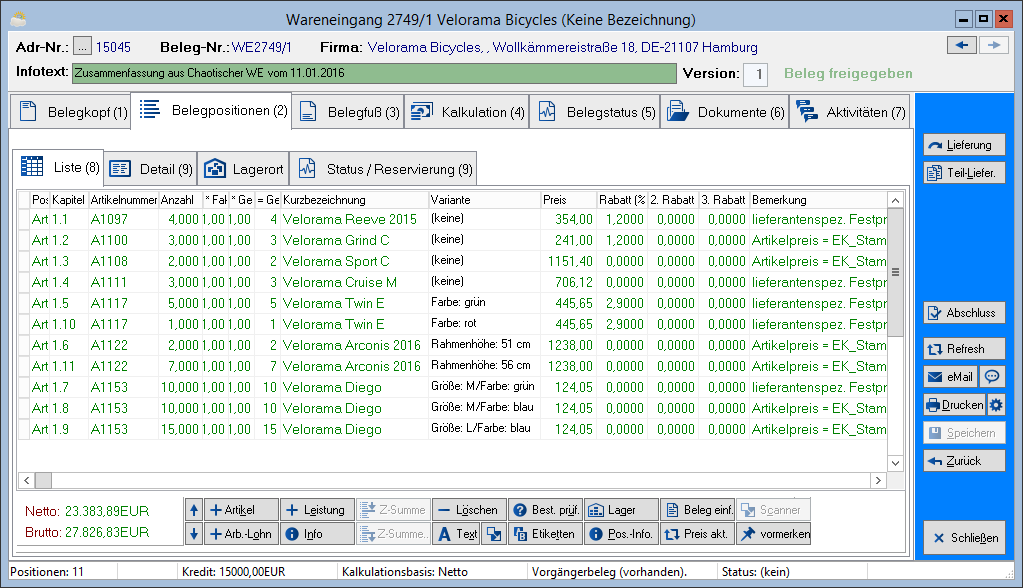Delete position with Löschen
Viewport: 1023px width, 588px height.
point(469,510)
